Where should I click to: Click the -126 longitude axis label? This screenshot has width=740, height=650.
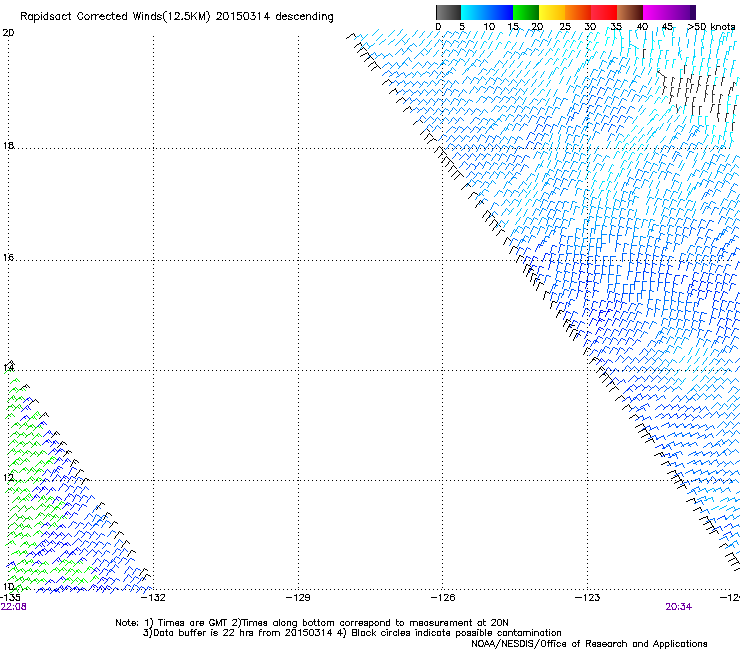[x=443, y=598]
